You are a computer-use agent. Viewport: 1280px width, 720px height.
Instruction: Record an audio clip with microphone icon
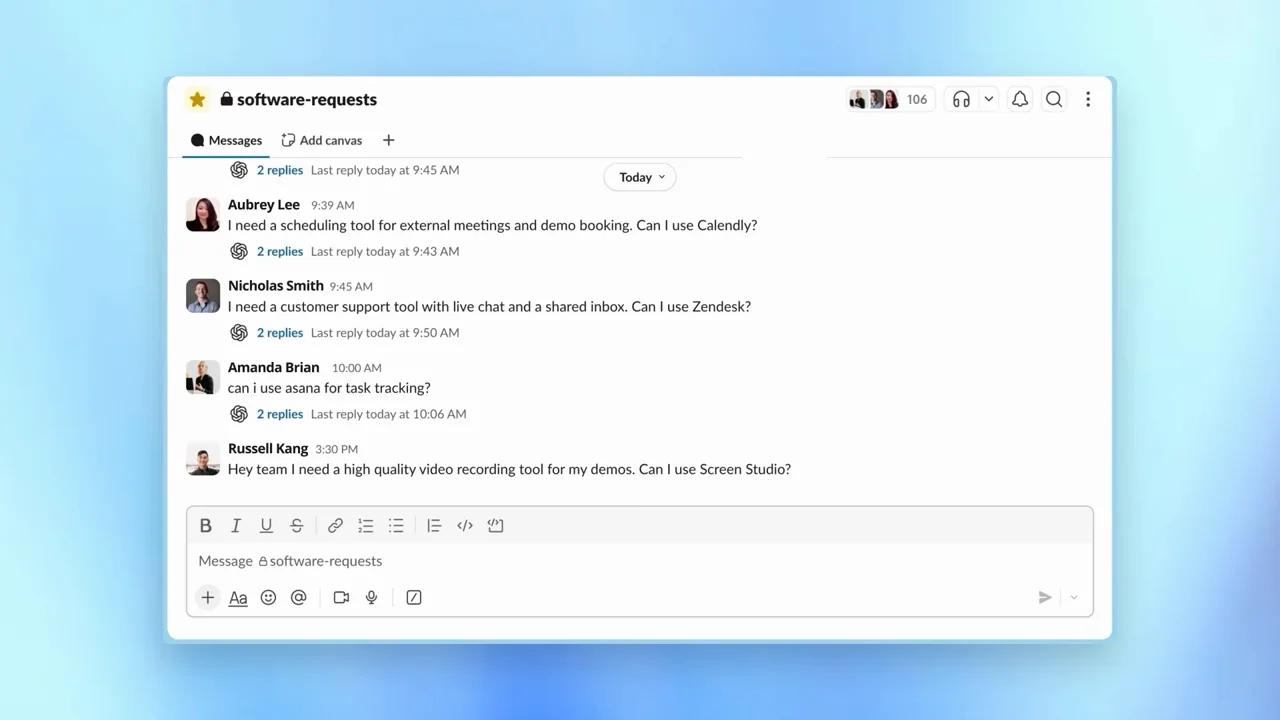click(371, 597)
